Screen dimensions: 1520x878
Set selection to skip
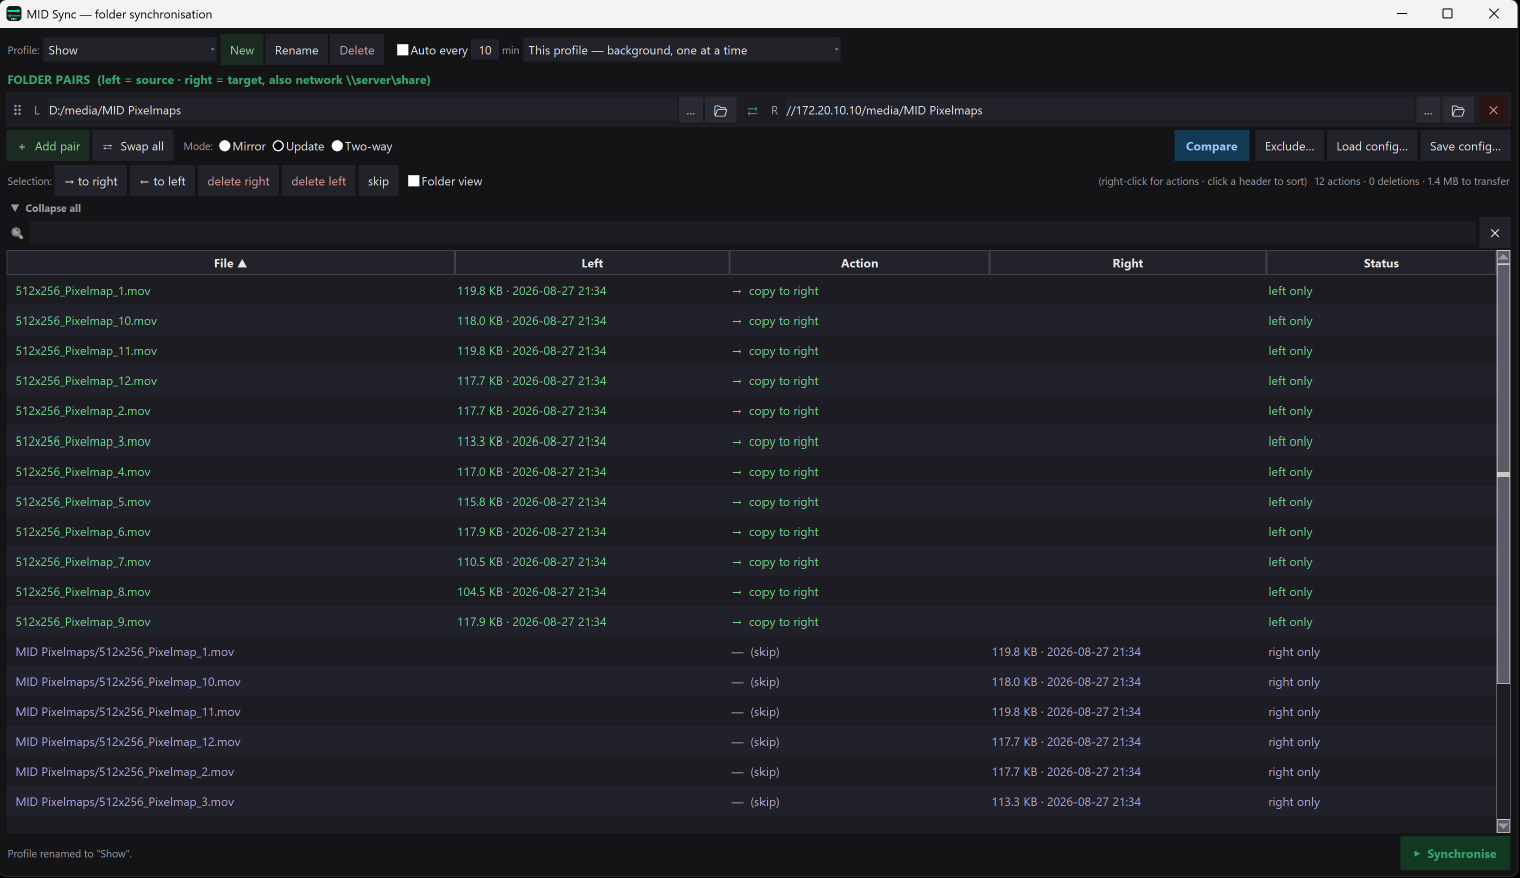(378, 181)
